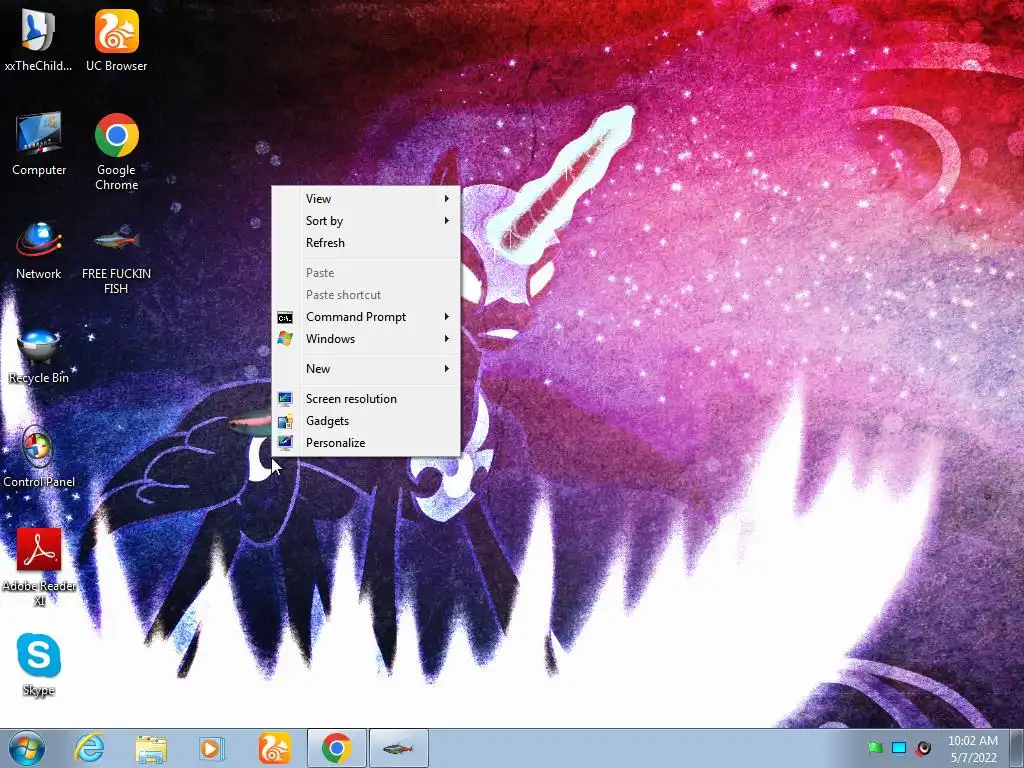
Task: Open the Windows Start menu orb
Action: (x=27, y=748)
